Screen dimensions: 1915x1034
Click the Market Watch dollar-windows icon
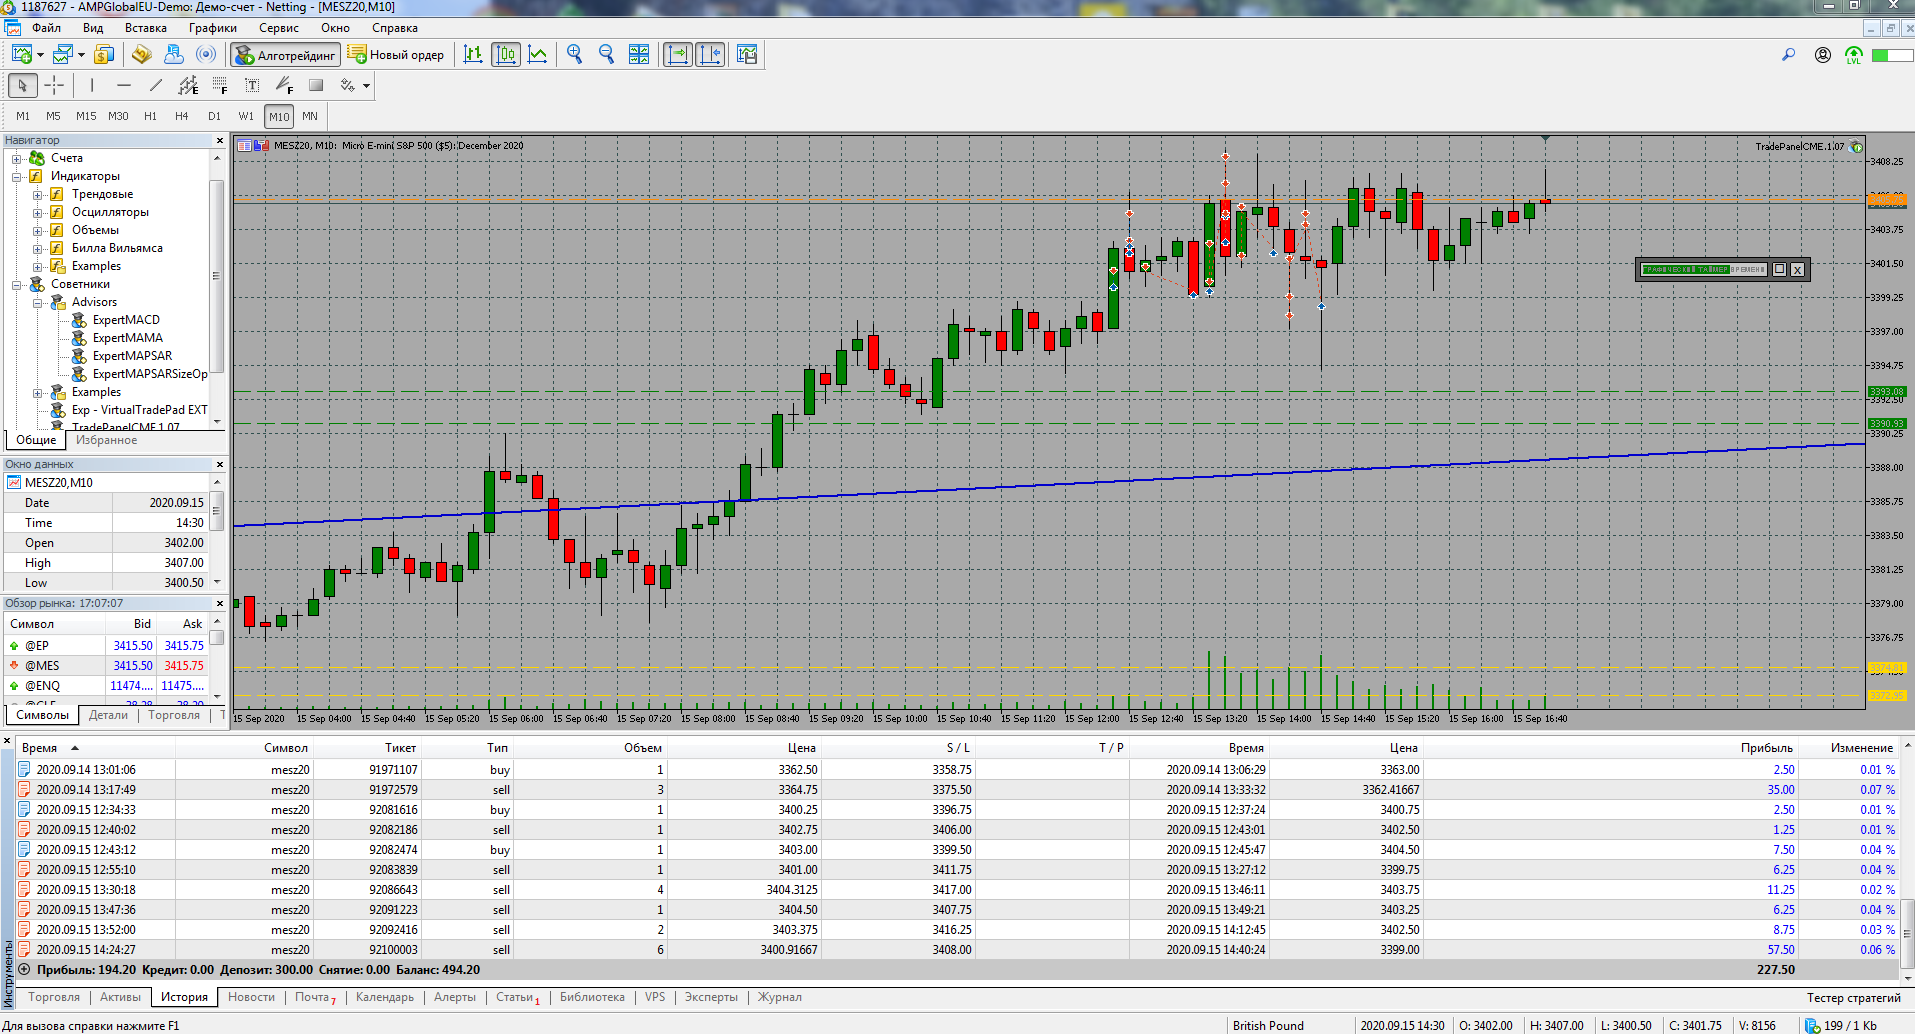coord(104,54)
